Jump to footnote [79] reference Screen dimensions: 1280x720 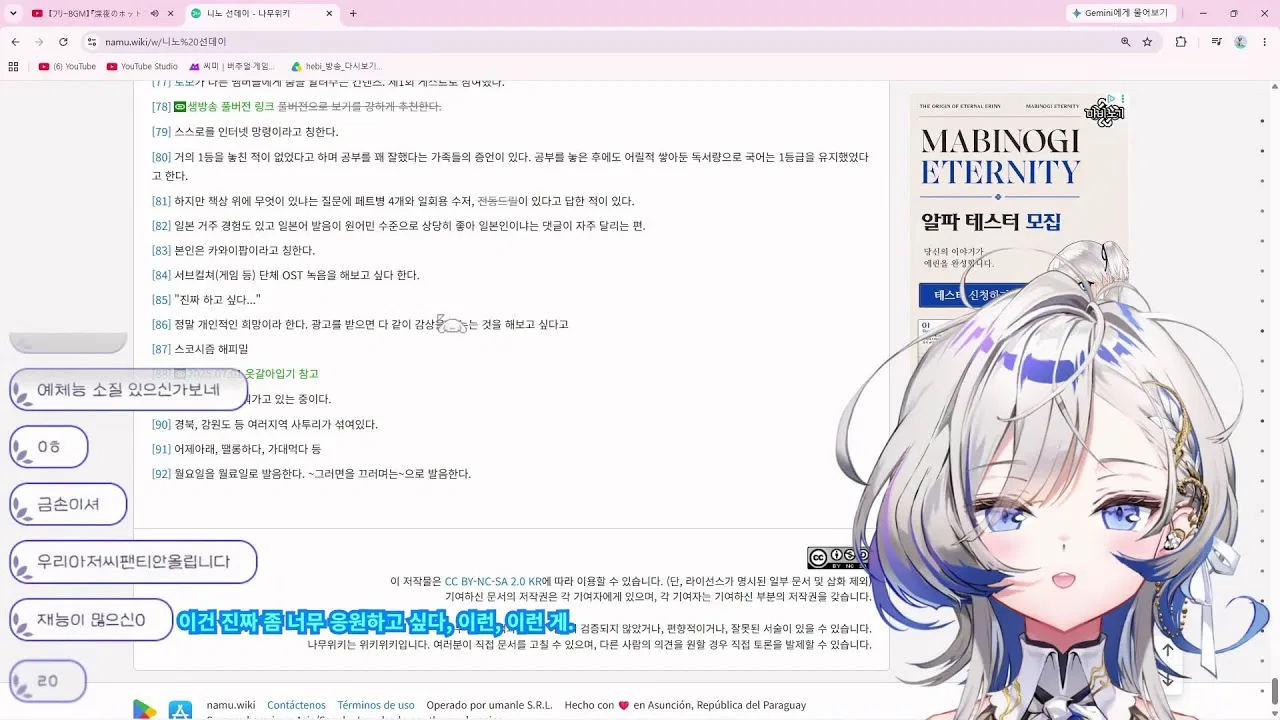click(x=161, y=132)
